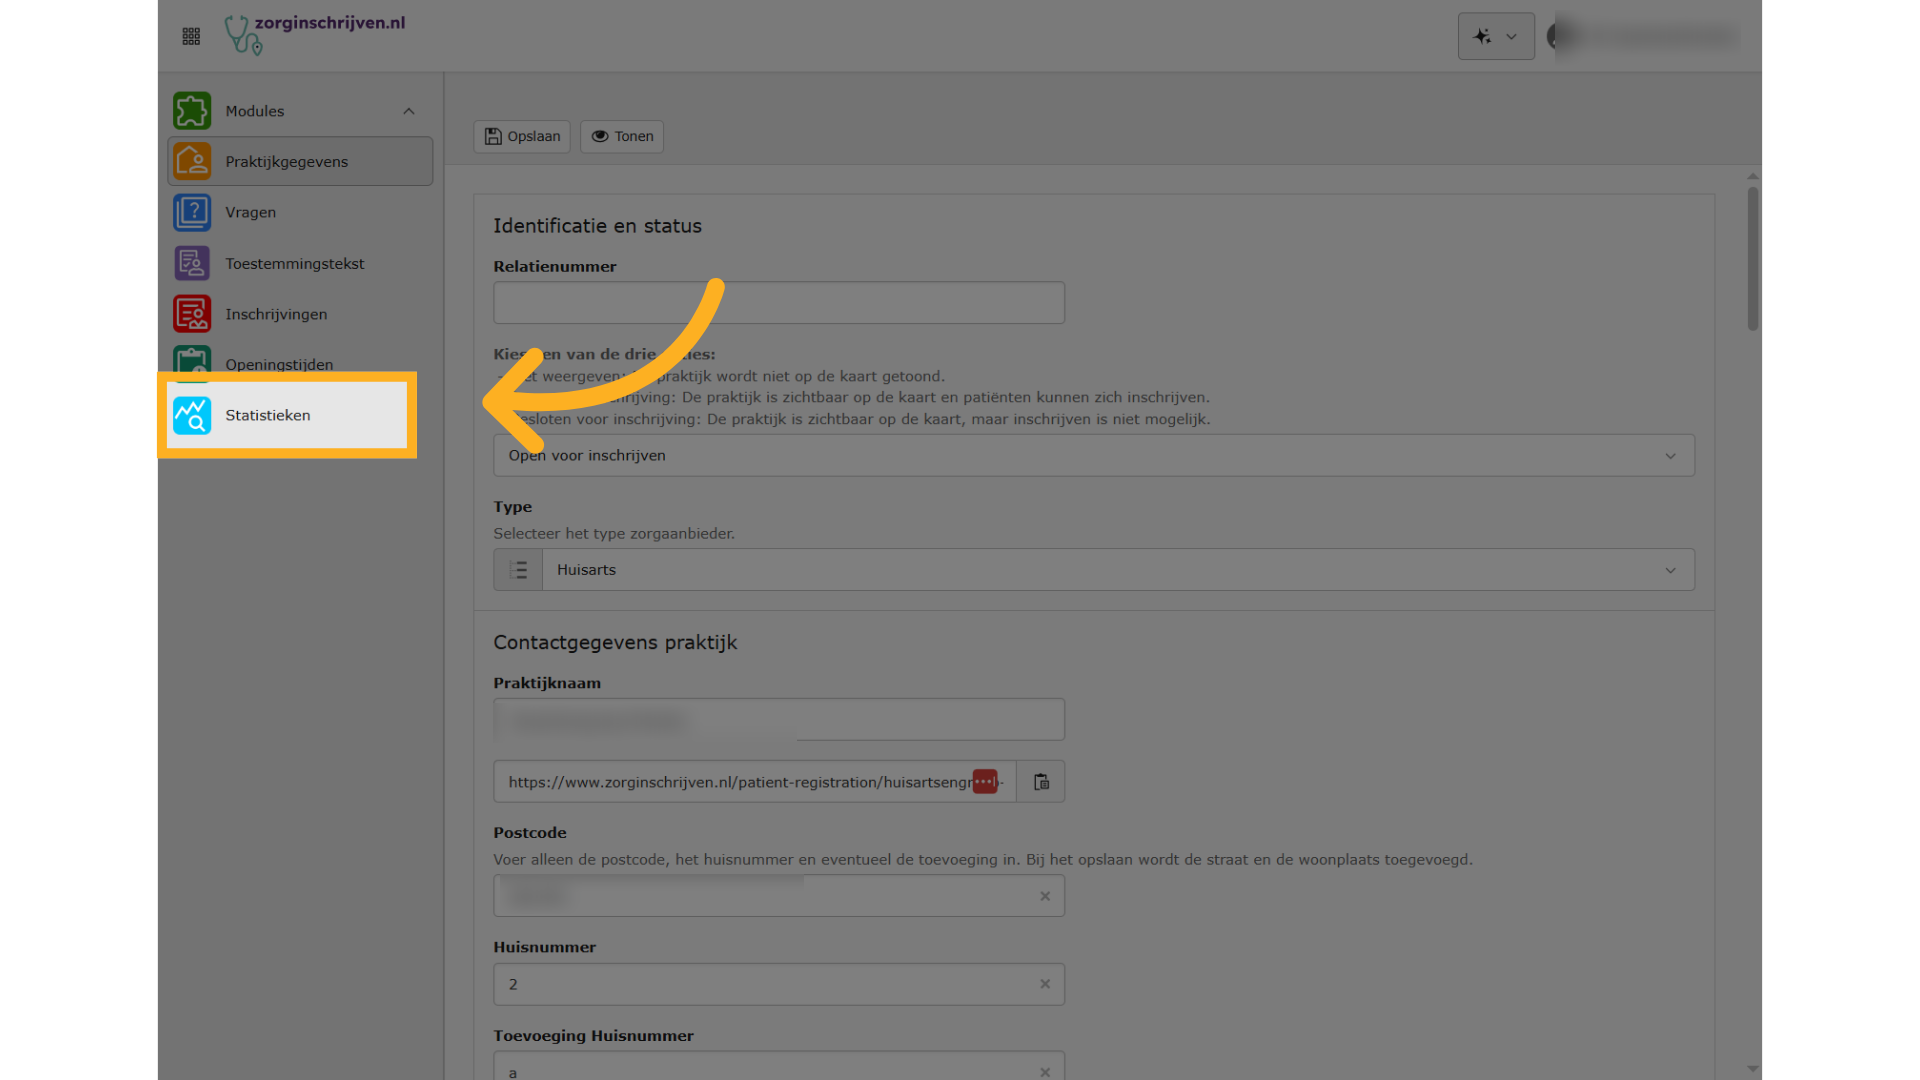The image size is (1920, 1080).
Task: Open the Inschrijvingen icon
Action: [192, 314]
